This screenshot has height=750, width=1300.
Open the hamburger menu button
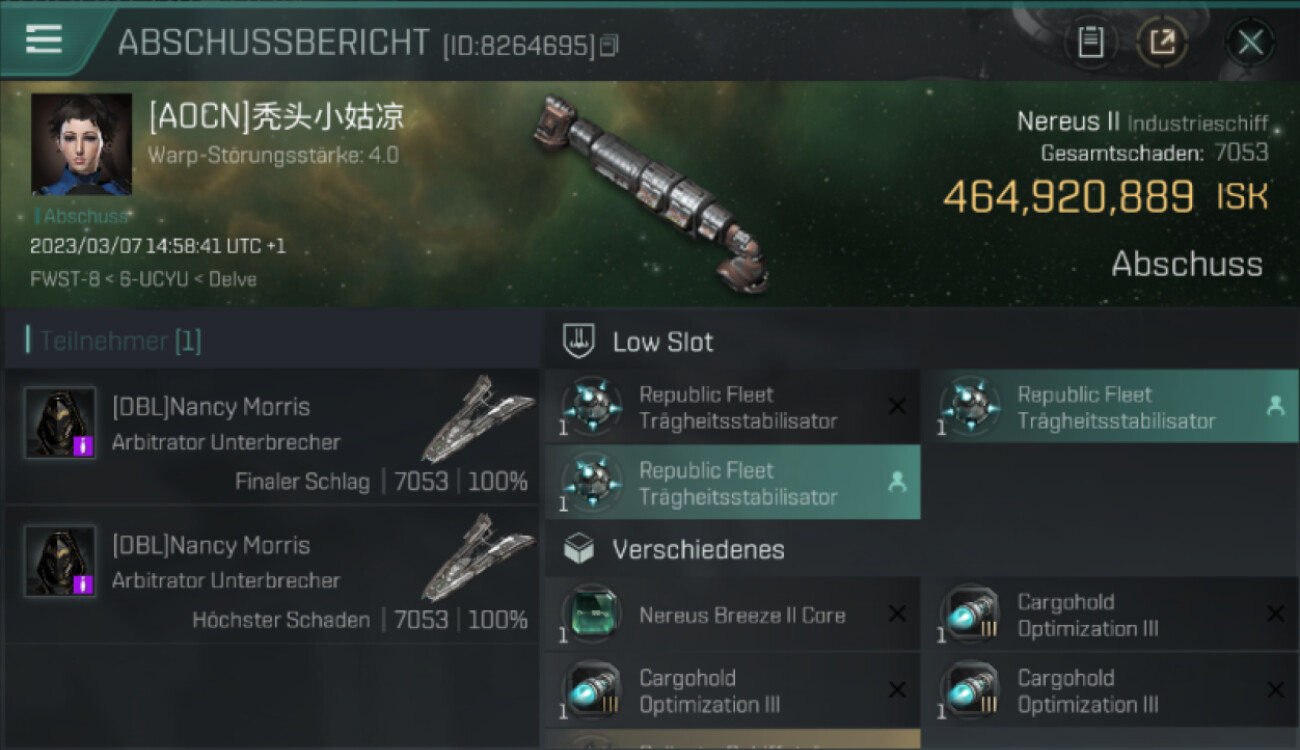[x=44, y=40]
